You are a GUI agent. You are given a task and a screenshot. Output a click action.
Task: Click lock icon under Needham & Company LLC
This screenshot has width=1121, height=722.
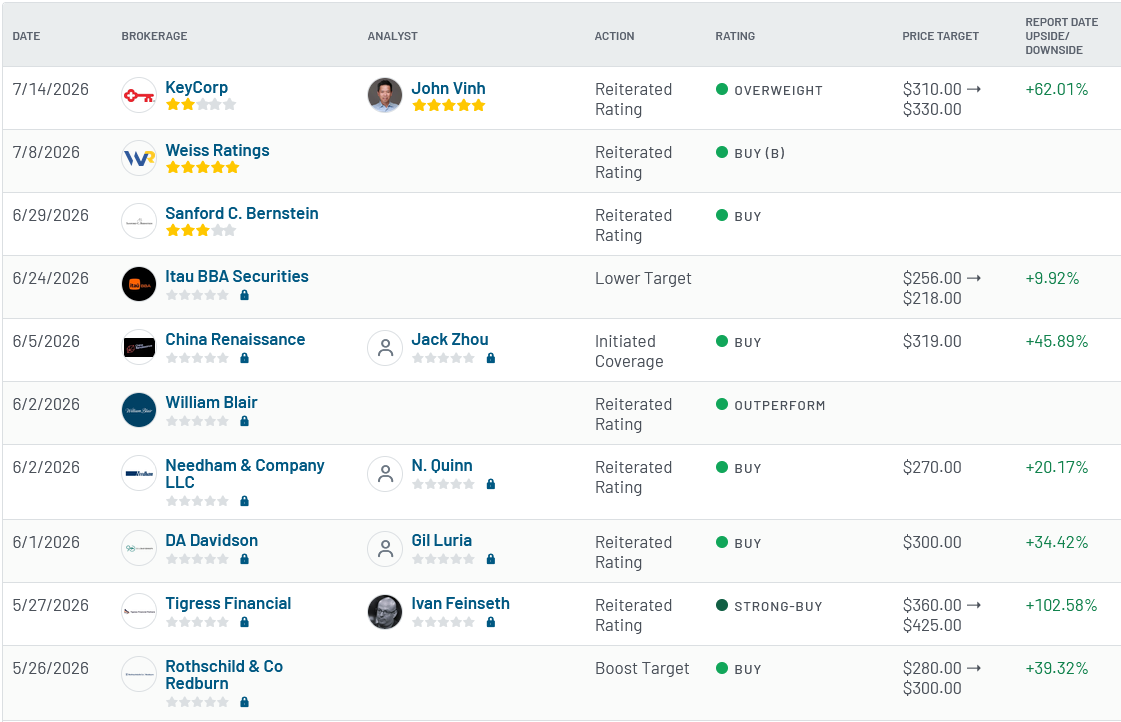pos(245,501)
